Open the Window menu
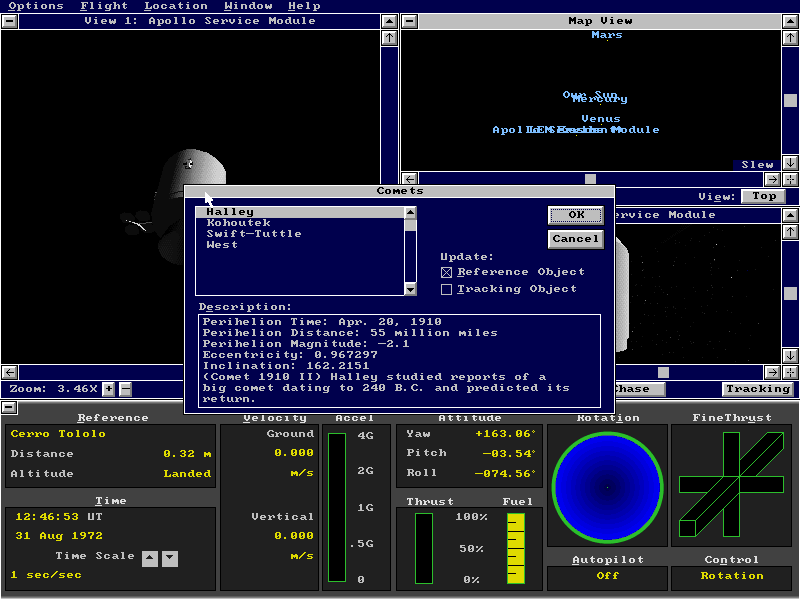 (x=248, y=6)
